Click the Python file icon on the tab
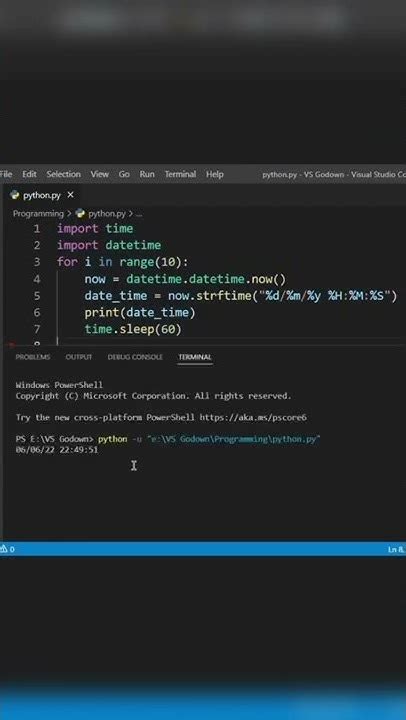 click(15, 195)
